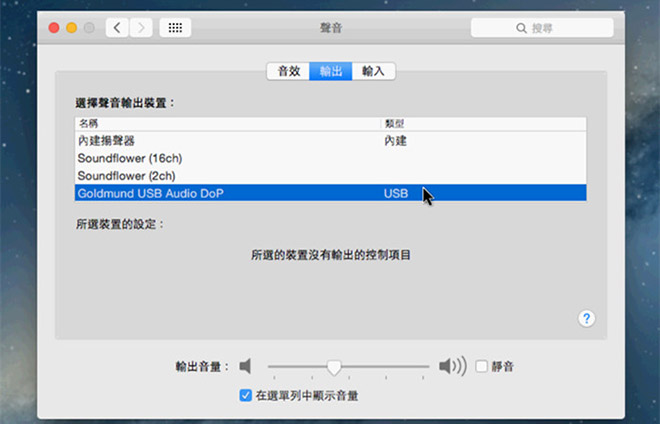
Task: Select Goldmund USB Audio DoP device
Action: point(330,193)
